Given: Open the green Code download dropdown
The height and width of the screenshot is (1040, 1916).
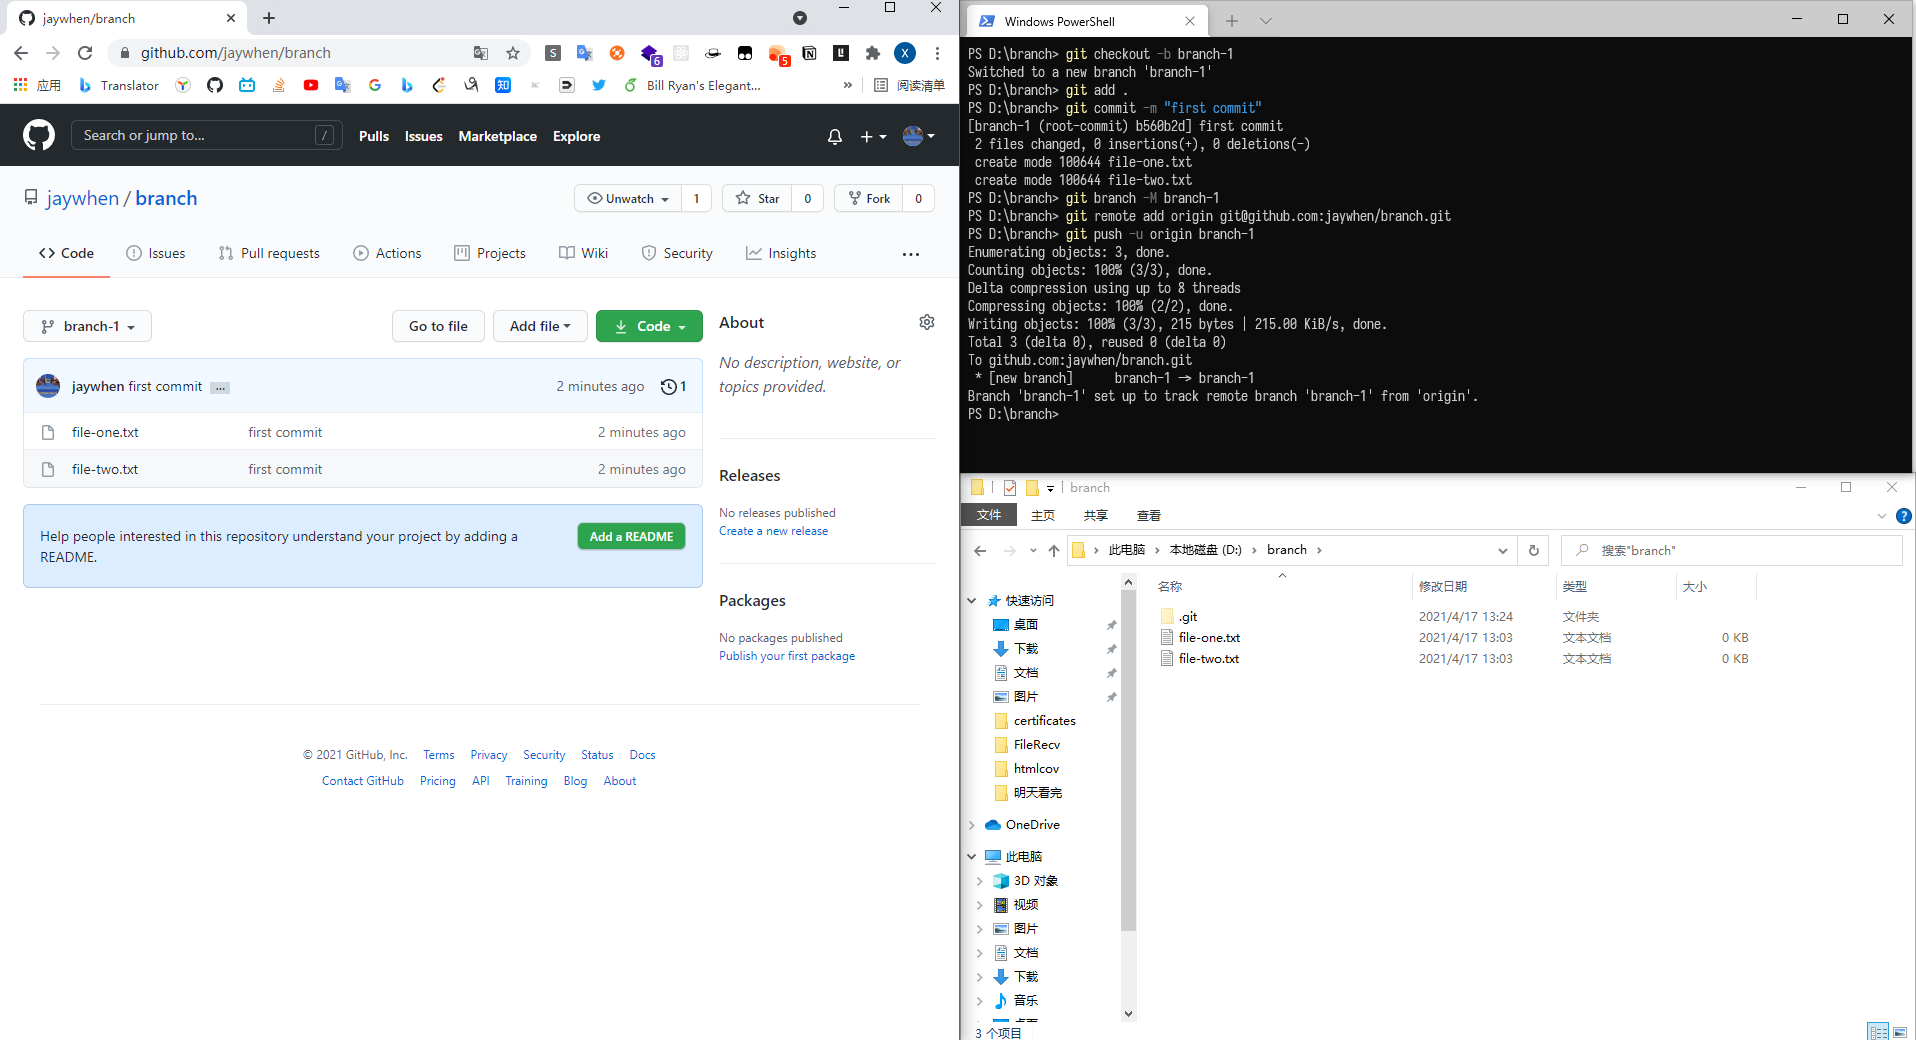Looking at the screenshot, I should point(649,326).
